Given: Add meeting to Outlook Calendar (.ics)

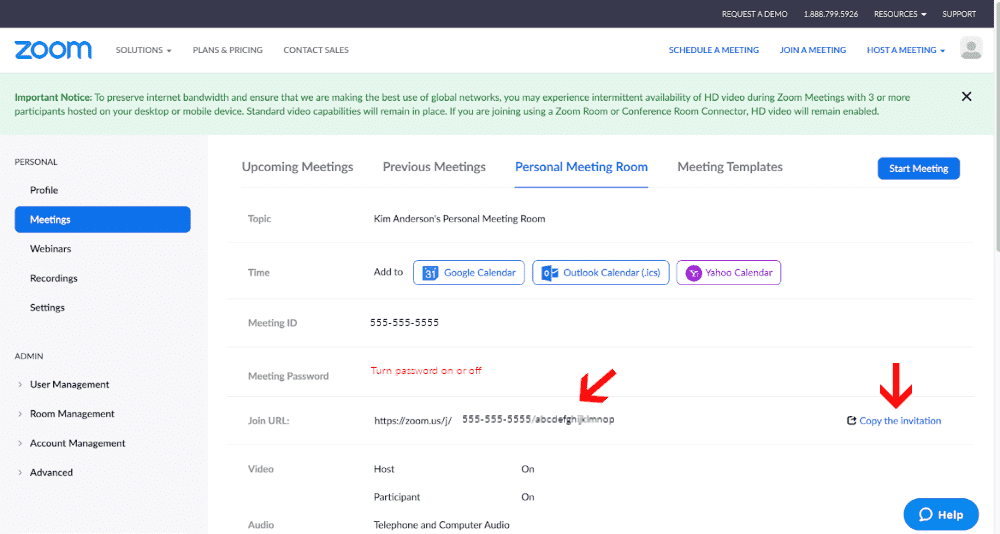Looking at the screenshot, I should click(x=601, y=272).
